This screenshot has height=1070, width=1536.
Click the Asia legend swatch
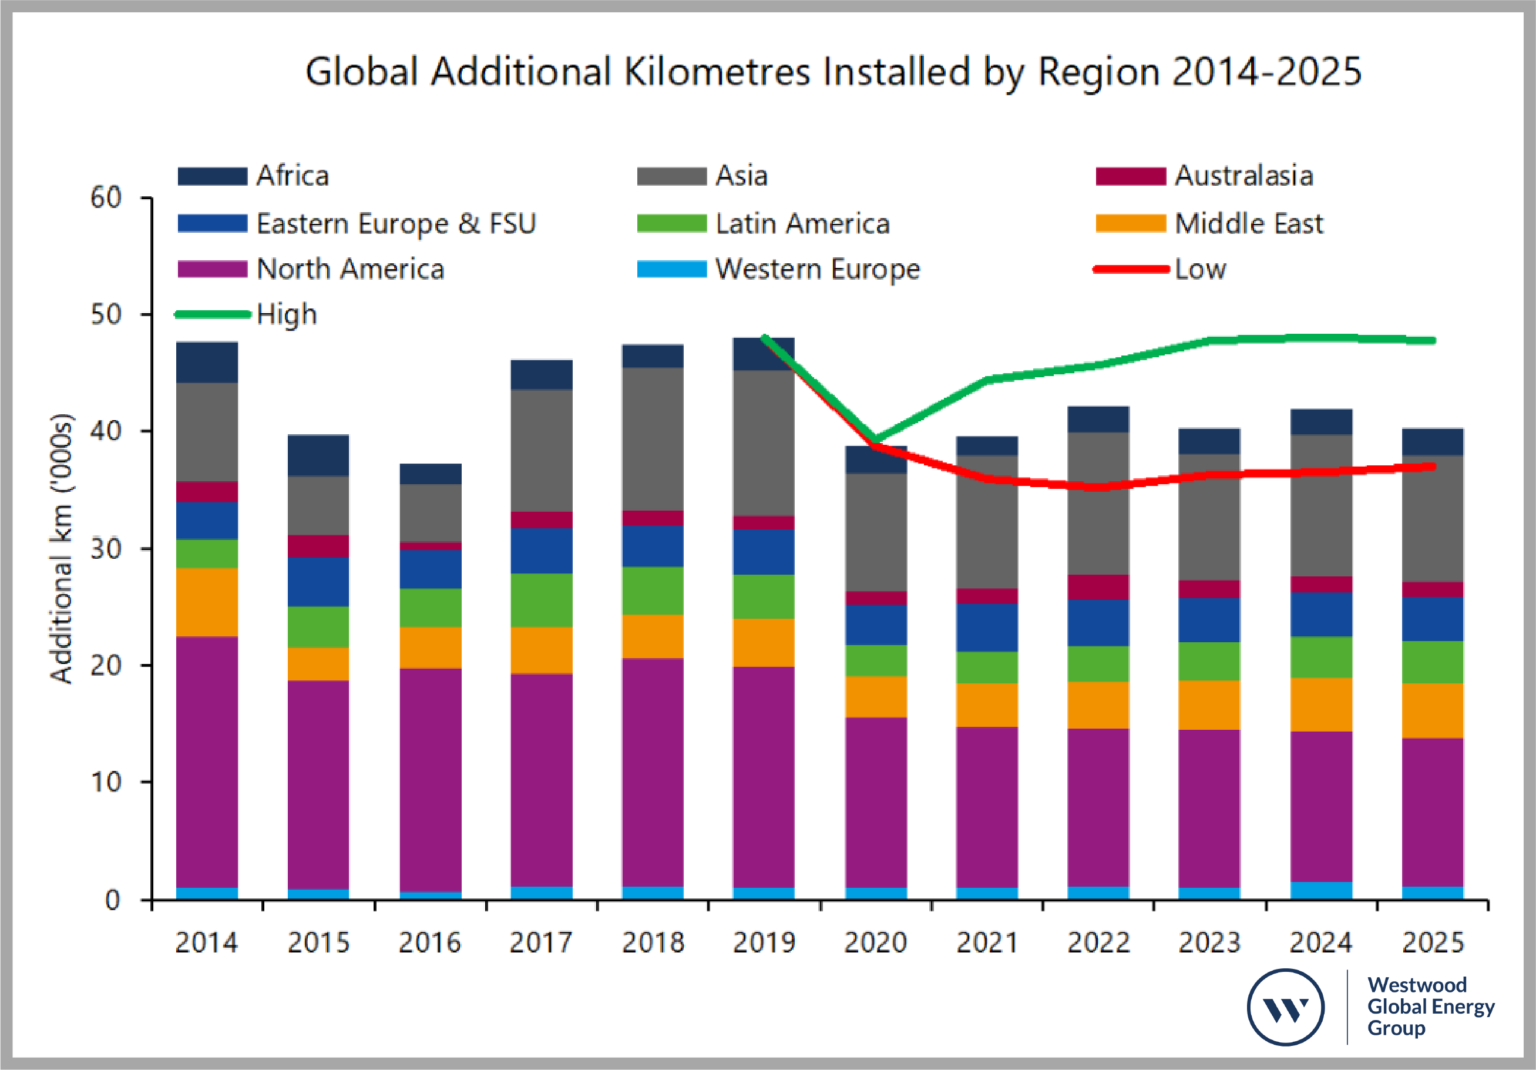[671, 176]
